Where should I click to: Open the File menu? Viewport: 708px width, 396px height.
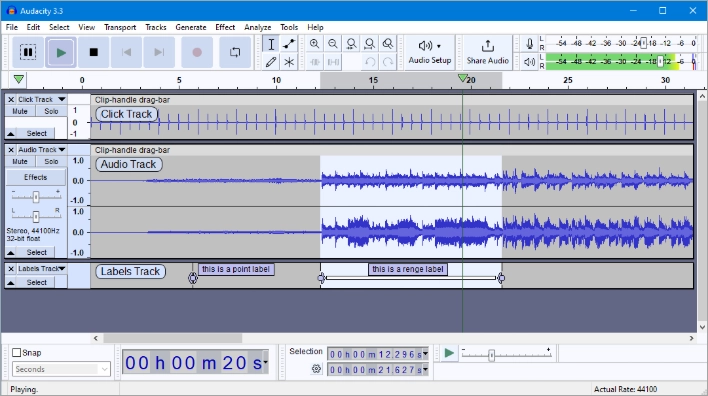12,27
